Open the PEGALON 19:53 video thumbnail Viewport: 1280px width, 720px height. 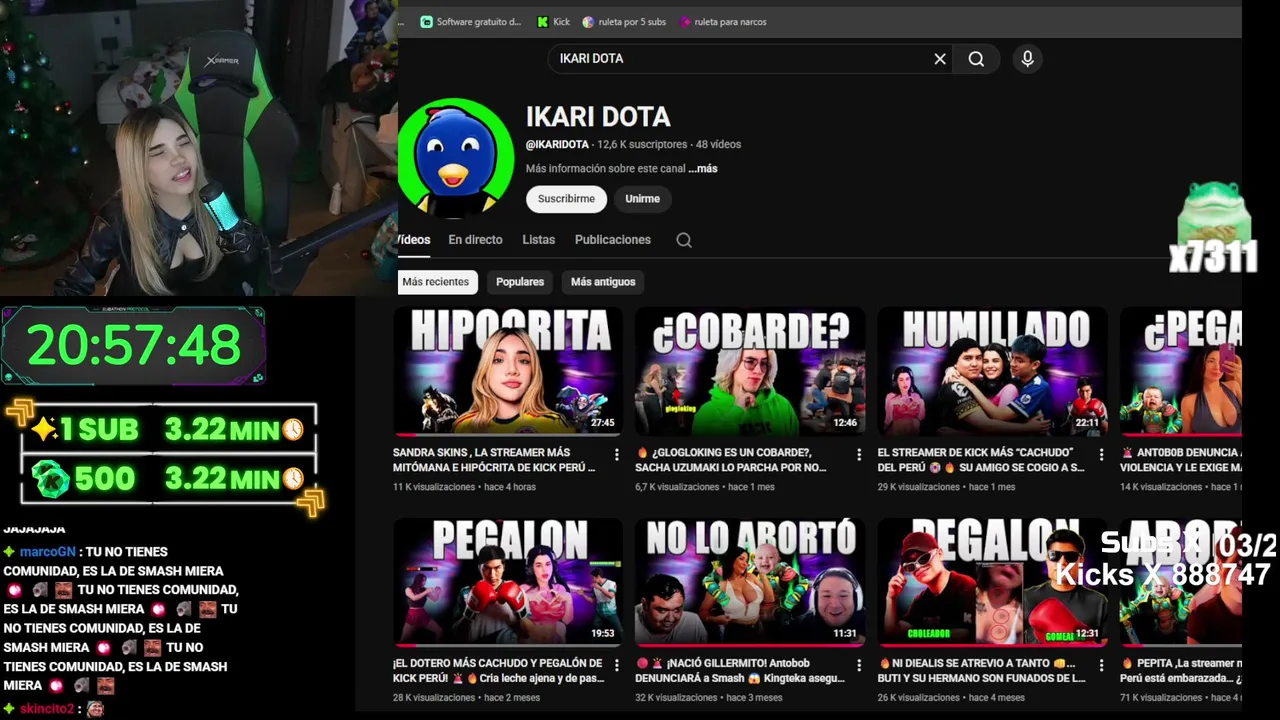point(508,582)
